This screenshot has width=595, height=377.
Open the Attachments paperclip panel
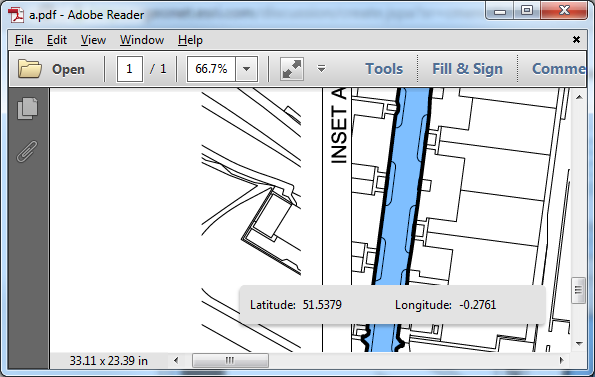pos(27,151)
